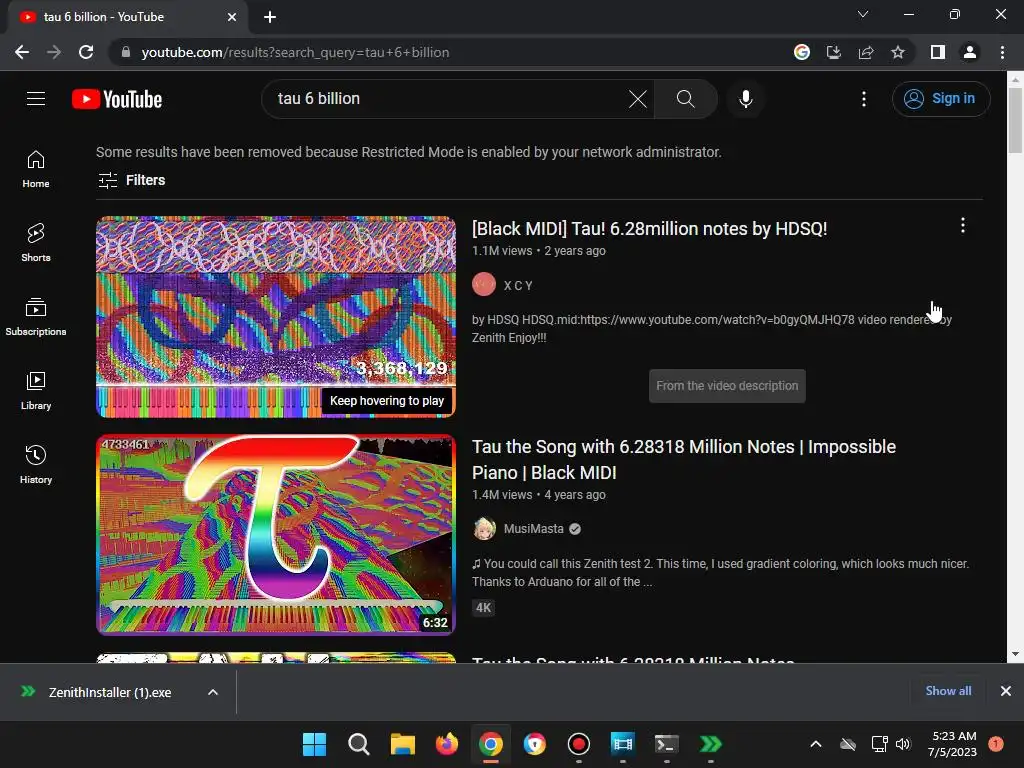Click the install app icon in address bar
The width and height of the screenshot is (1024, 768).
tap(834, 52)
